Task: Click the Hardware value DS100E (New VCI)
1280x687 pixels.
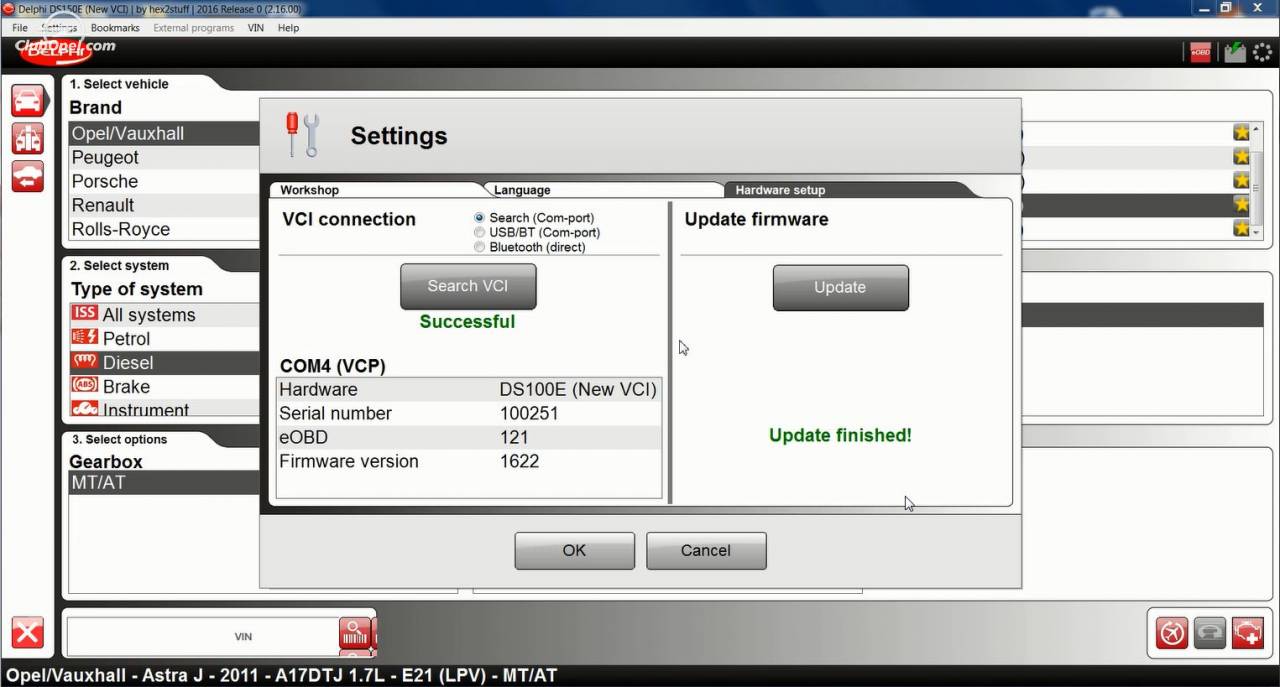Action: [578, 389]
